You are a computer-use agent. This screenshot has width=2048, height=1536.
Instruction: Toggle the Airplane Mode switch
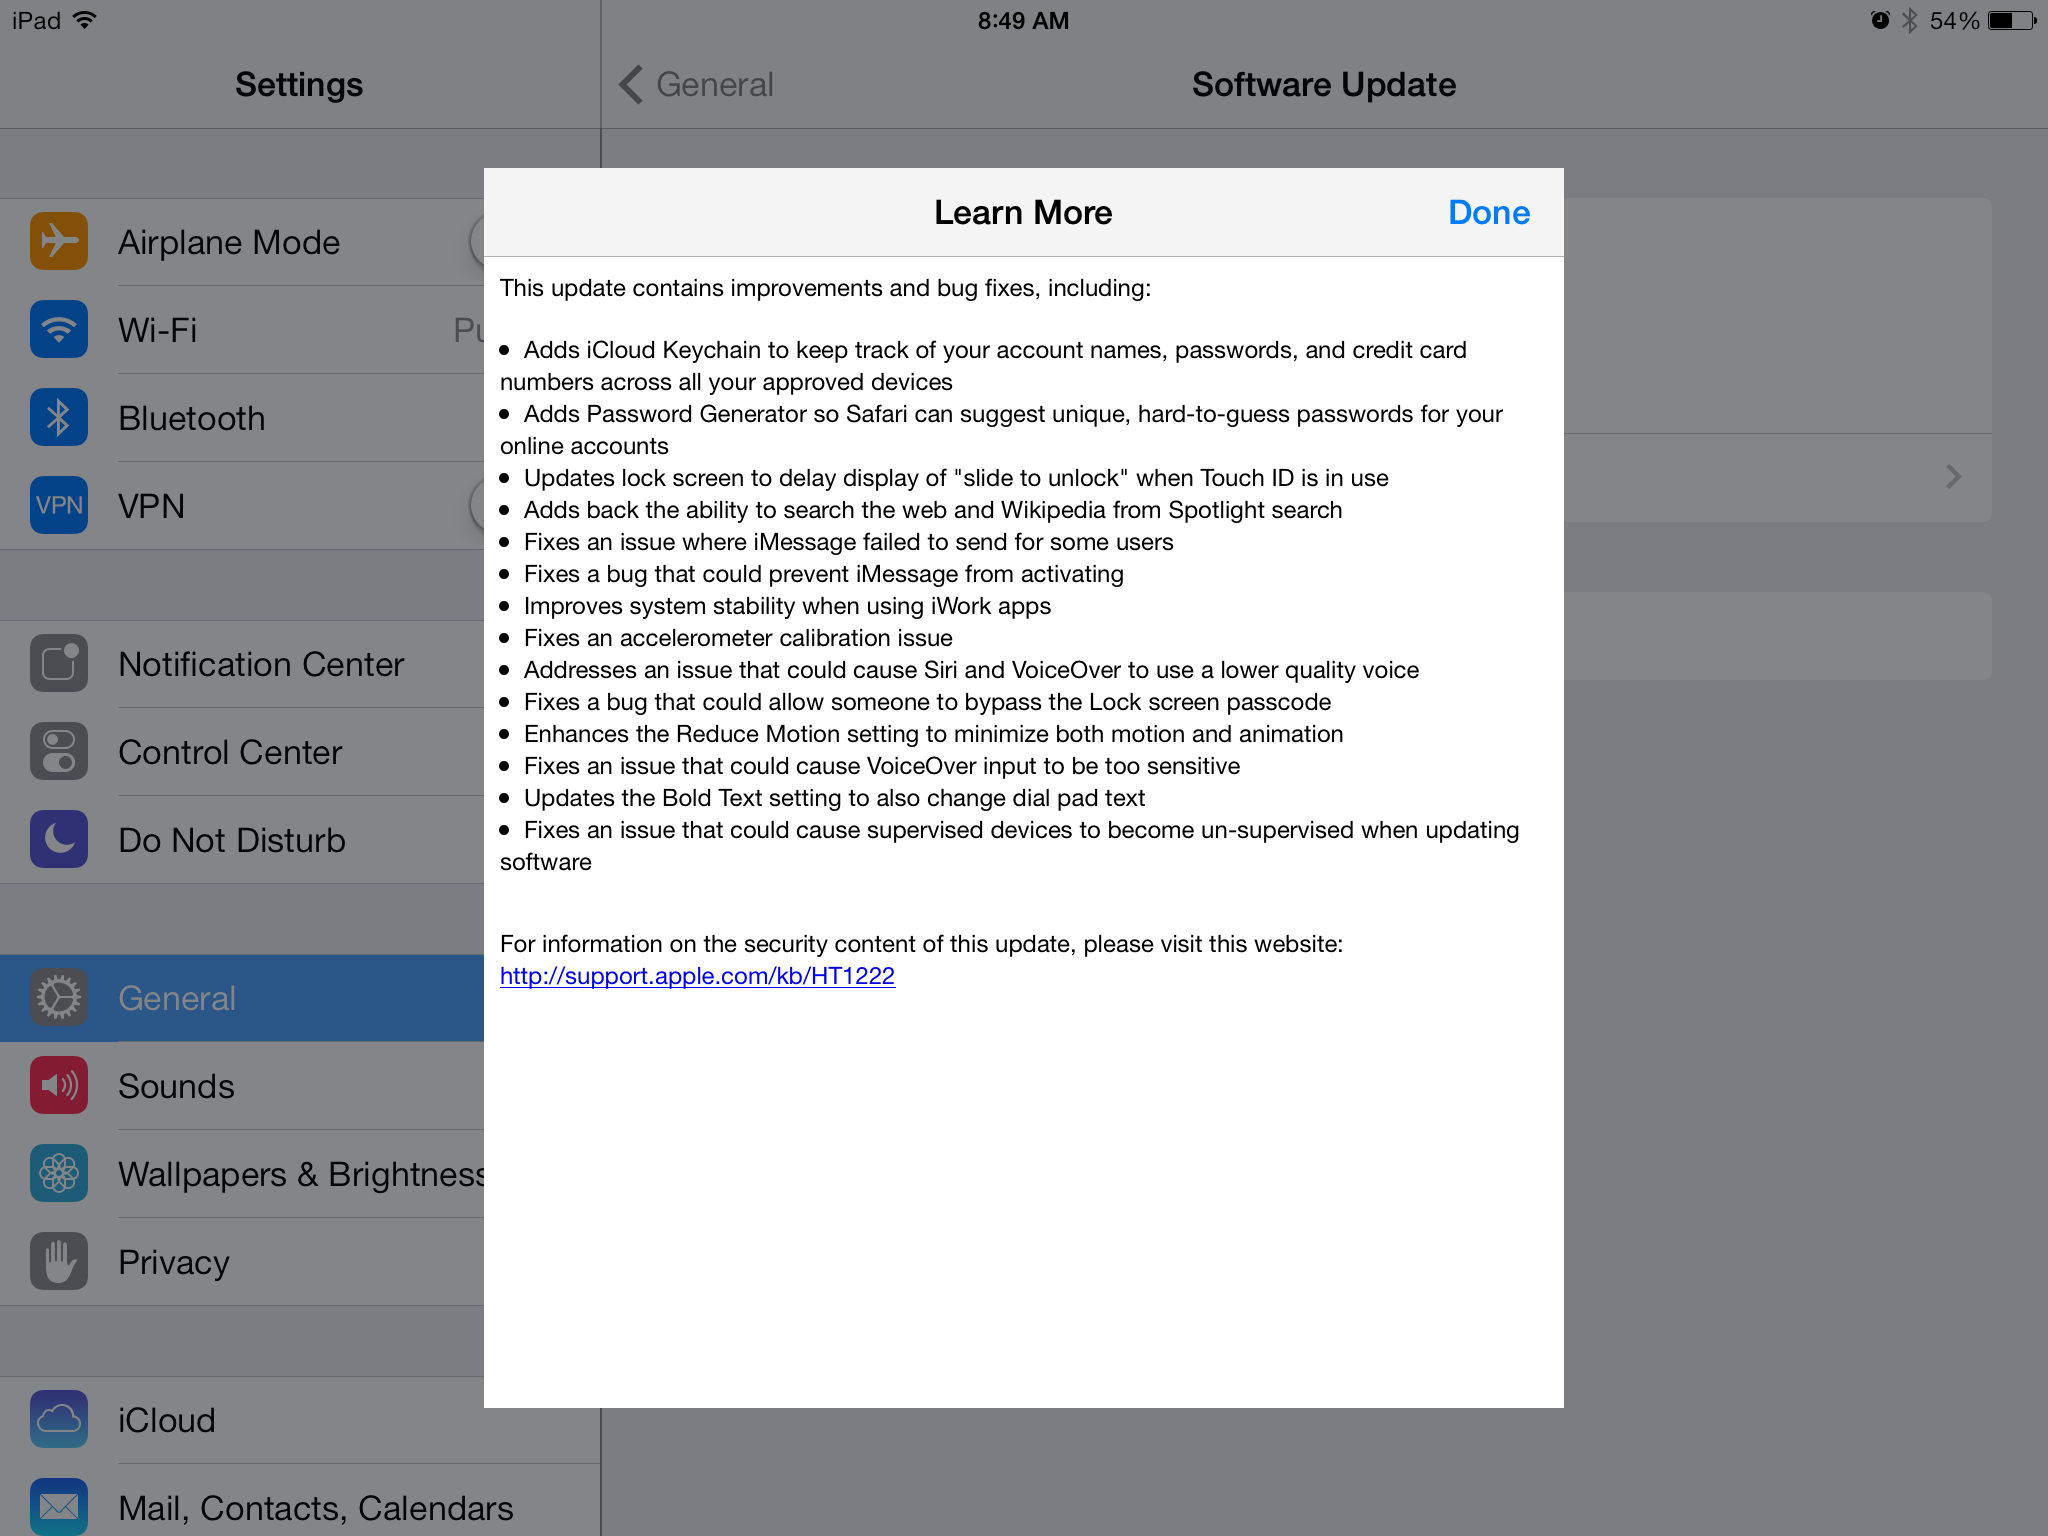(477, 242)
